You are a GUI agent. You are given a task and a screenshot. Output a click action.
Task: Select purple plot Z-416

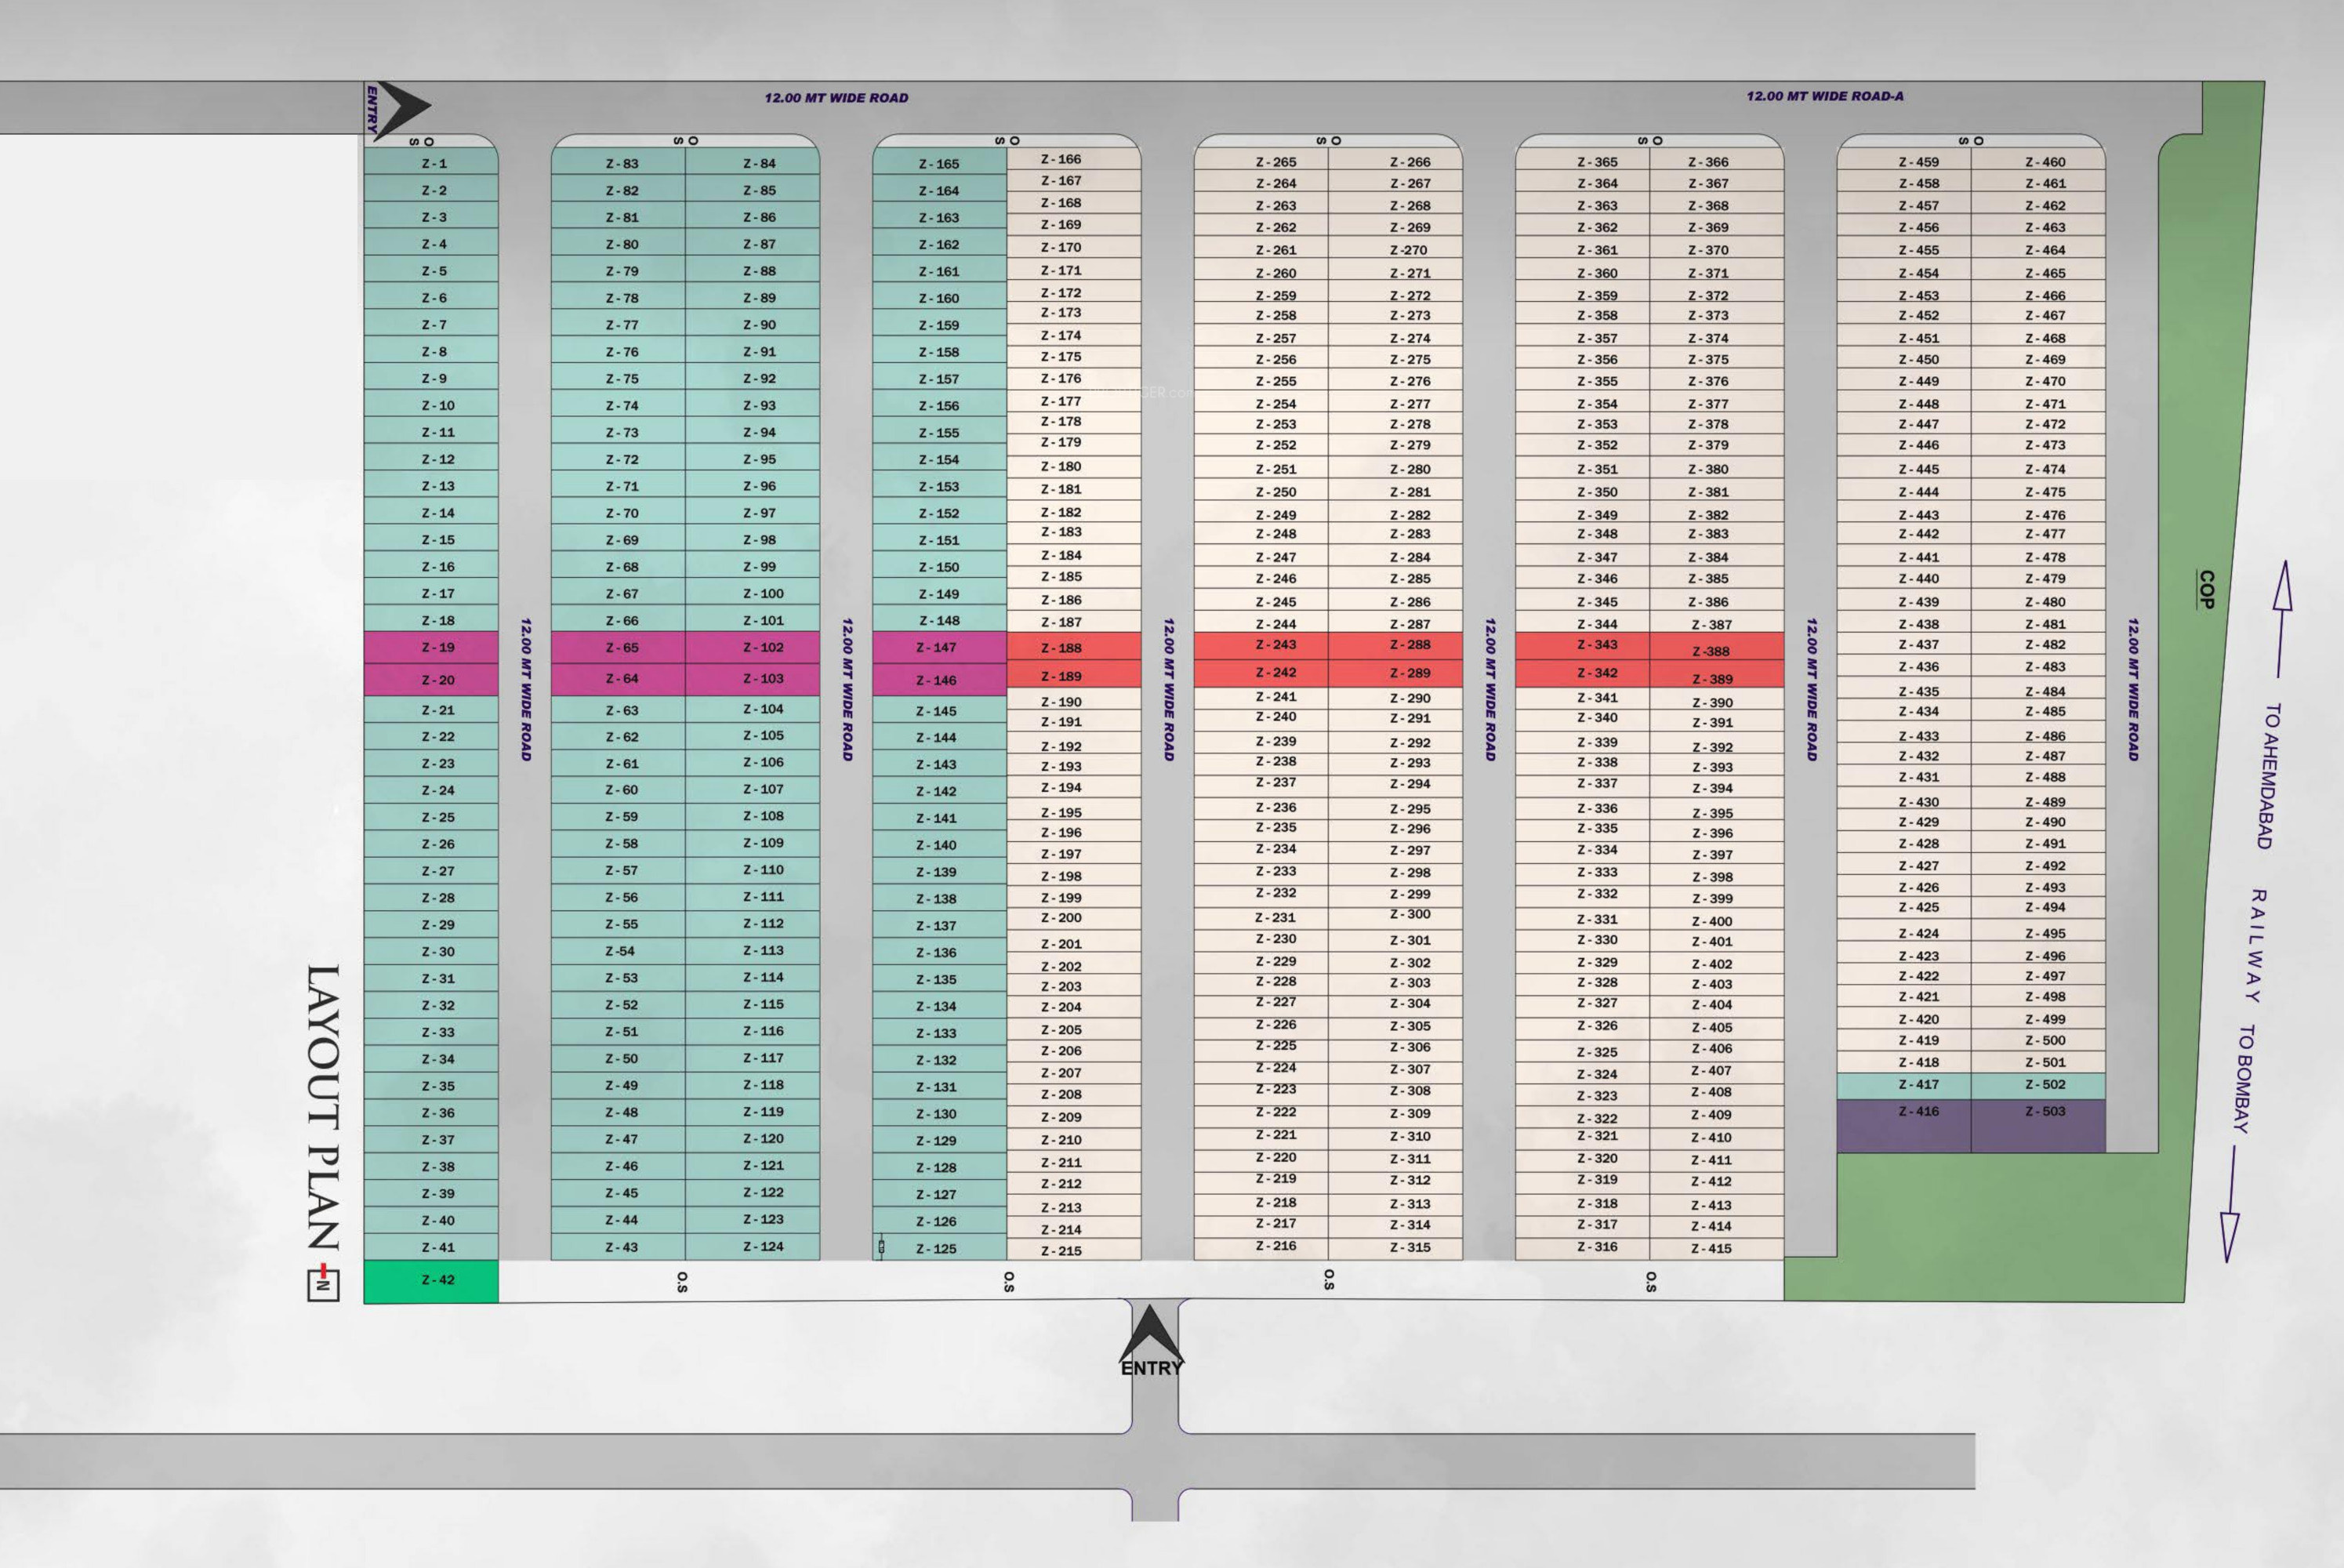[1903, 1125]
